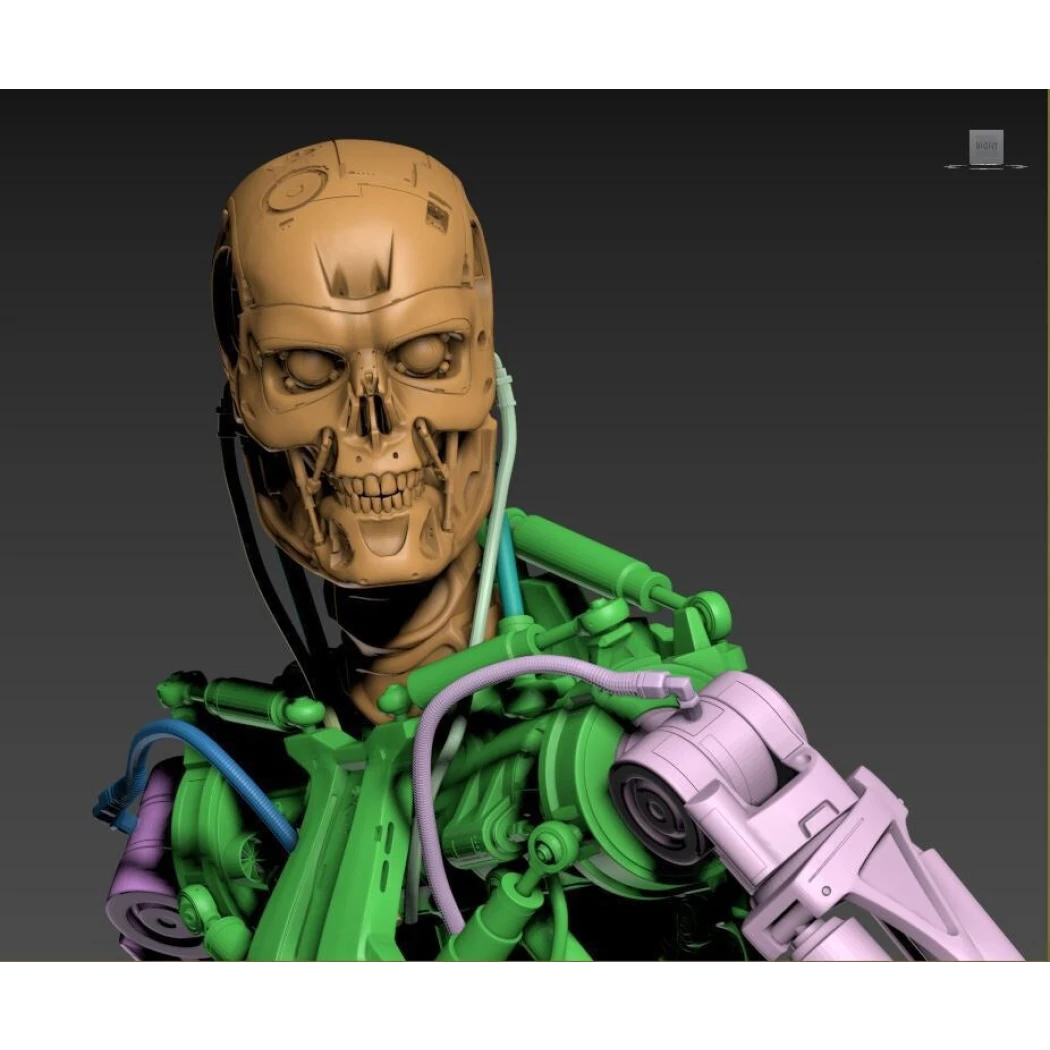Click the circular vent on the forehead

click(293, 186)
